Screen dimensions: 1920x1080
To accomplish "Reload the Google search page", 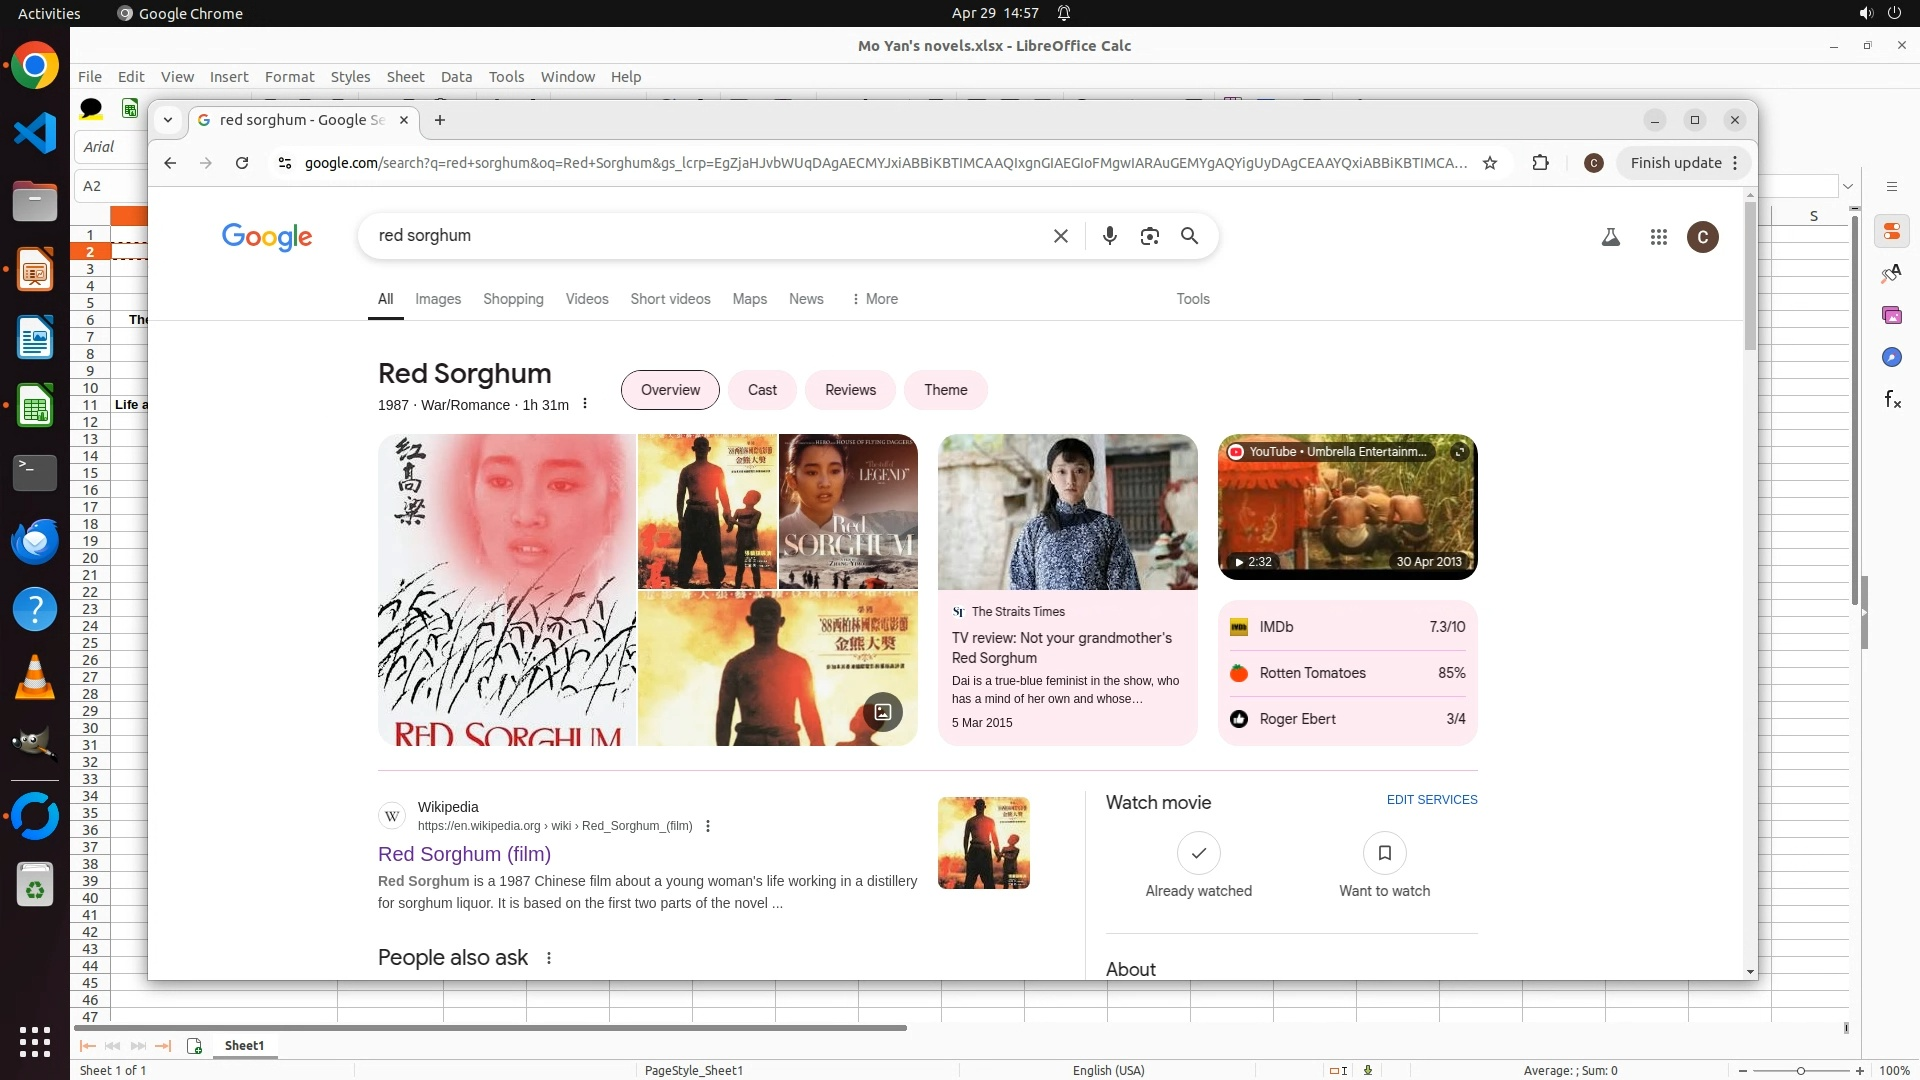I will 241,163.
